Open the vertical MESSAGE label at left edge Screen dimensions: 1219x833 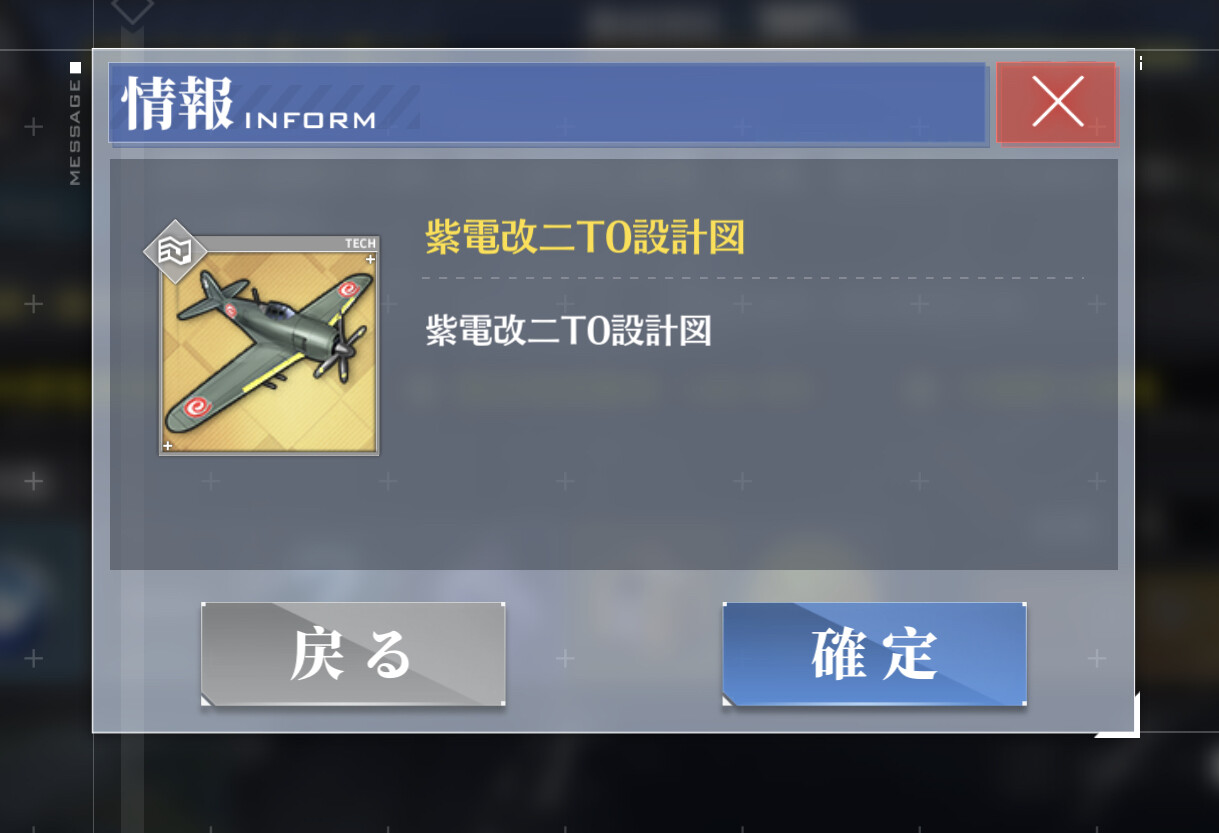tap(75, 133)
